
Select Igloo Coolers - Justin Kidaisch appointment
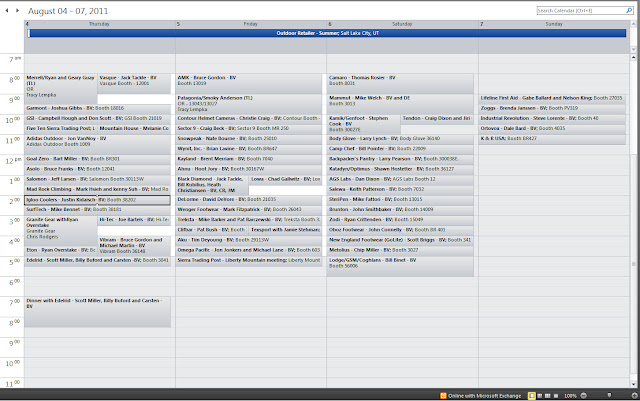98,200
